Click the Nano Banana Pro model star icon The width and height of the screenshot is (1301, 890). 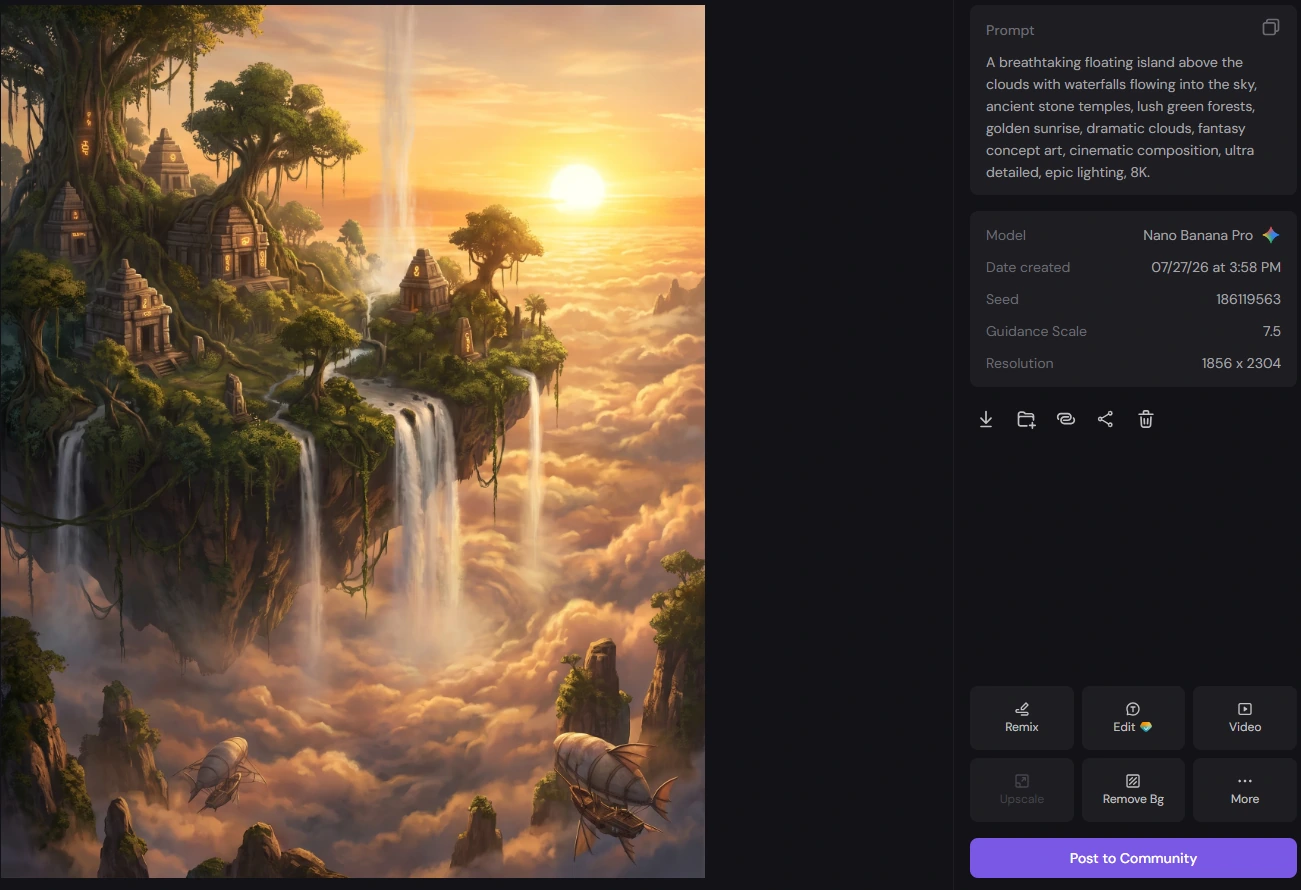[1270, 235]
